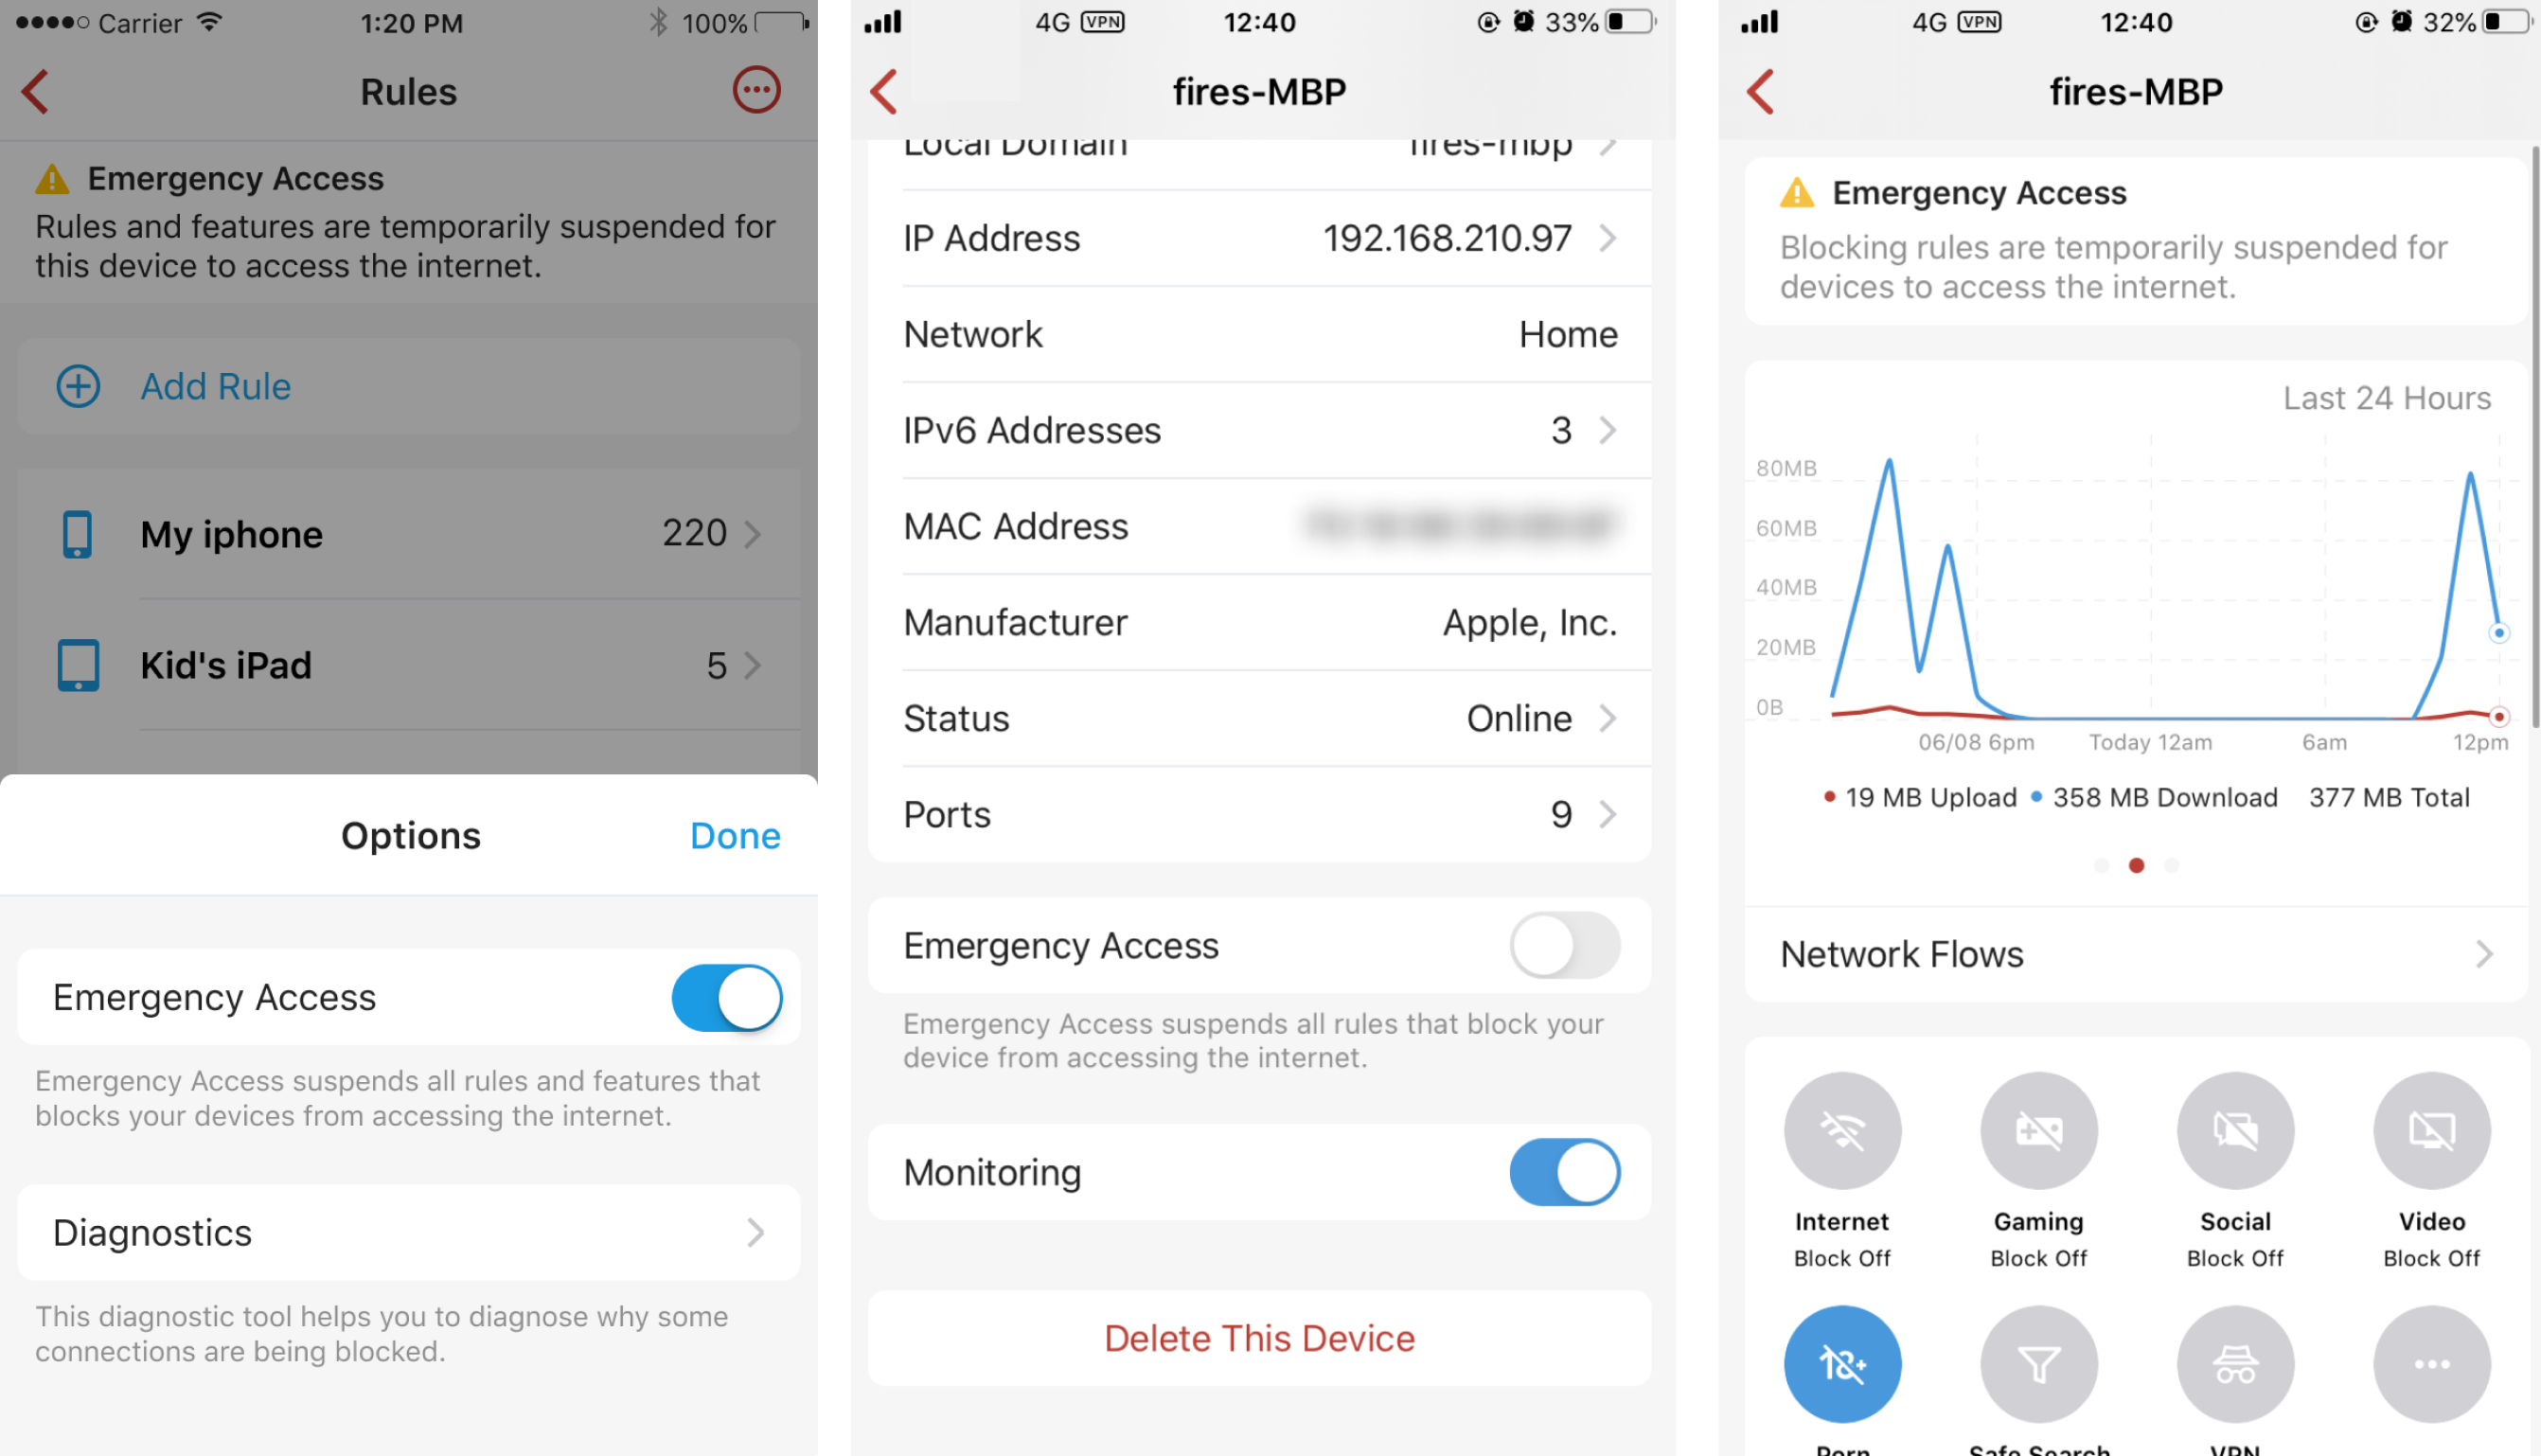Select My iPhone rules entry
2541x1456 pixels.
click(x=408, y=532)
